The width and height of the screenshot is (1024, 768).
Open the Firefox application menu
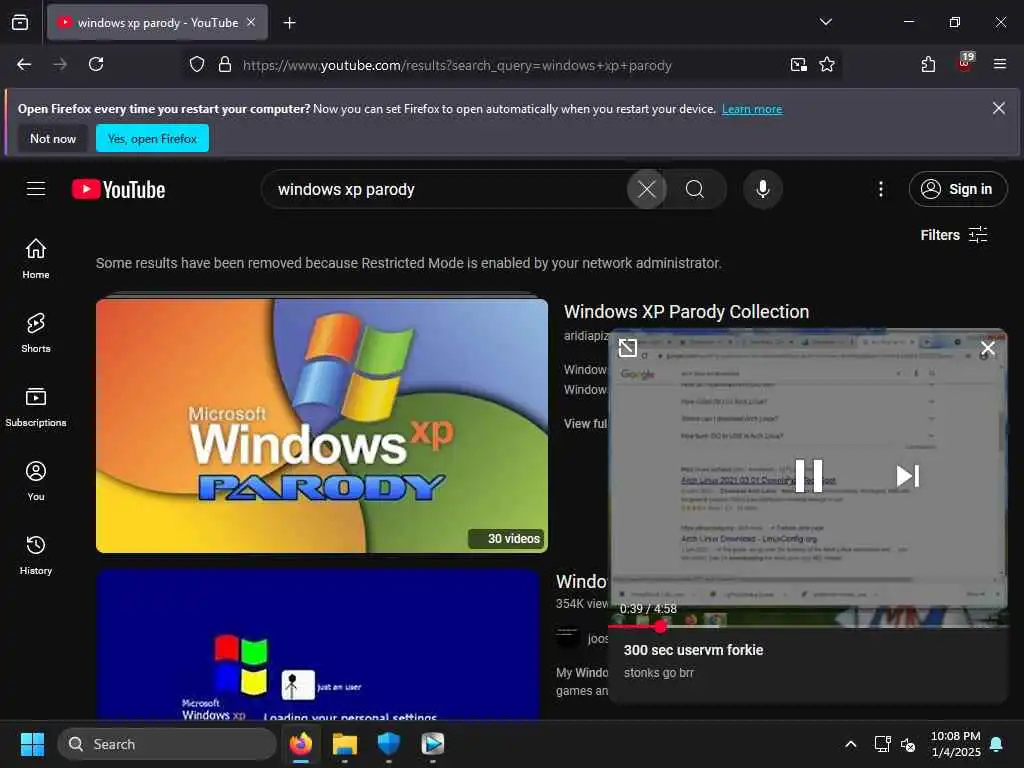(x=999, y=64)
